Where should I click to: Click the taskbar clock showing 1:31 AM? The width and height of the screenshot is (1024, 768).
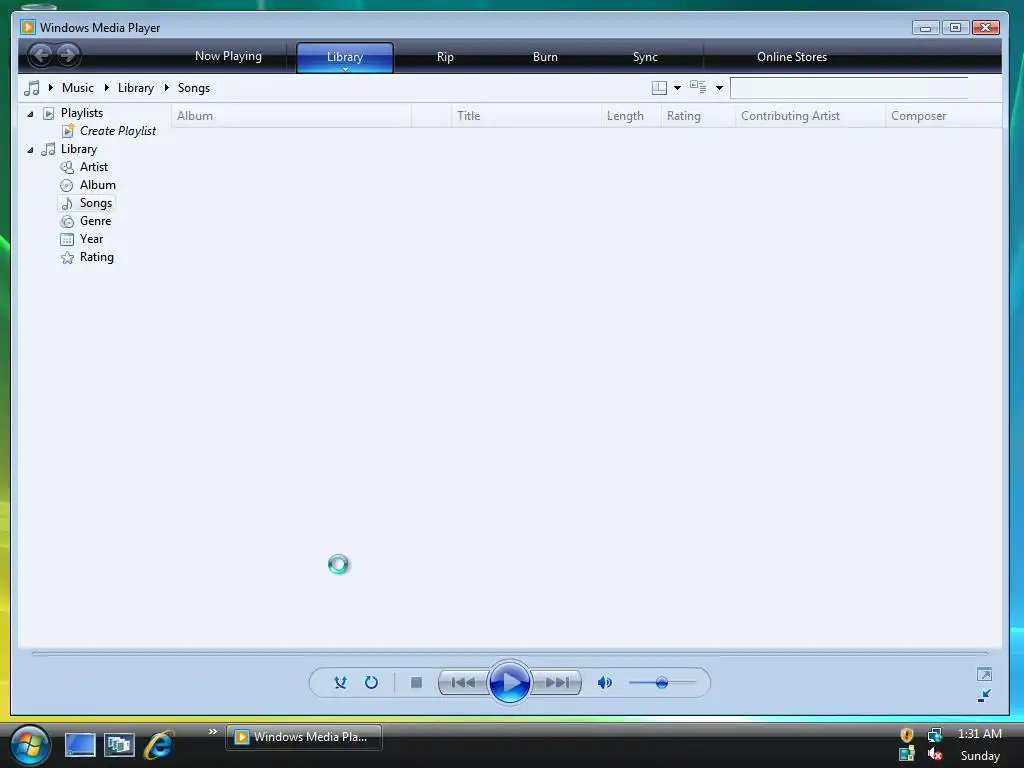[980, 734]
